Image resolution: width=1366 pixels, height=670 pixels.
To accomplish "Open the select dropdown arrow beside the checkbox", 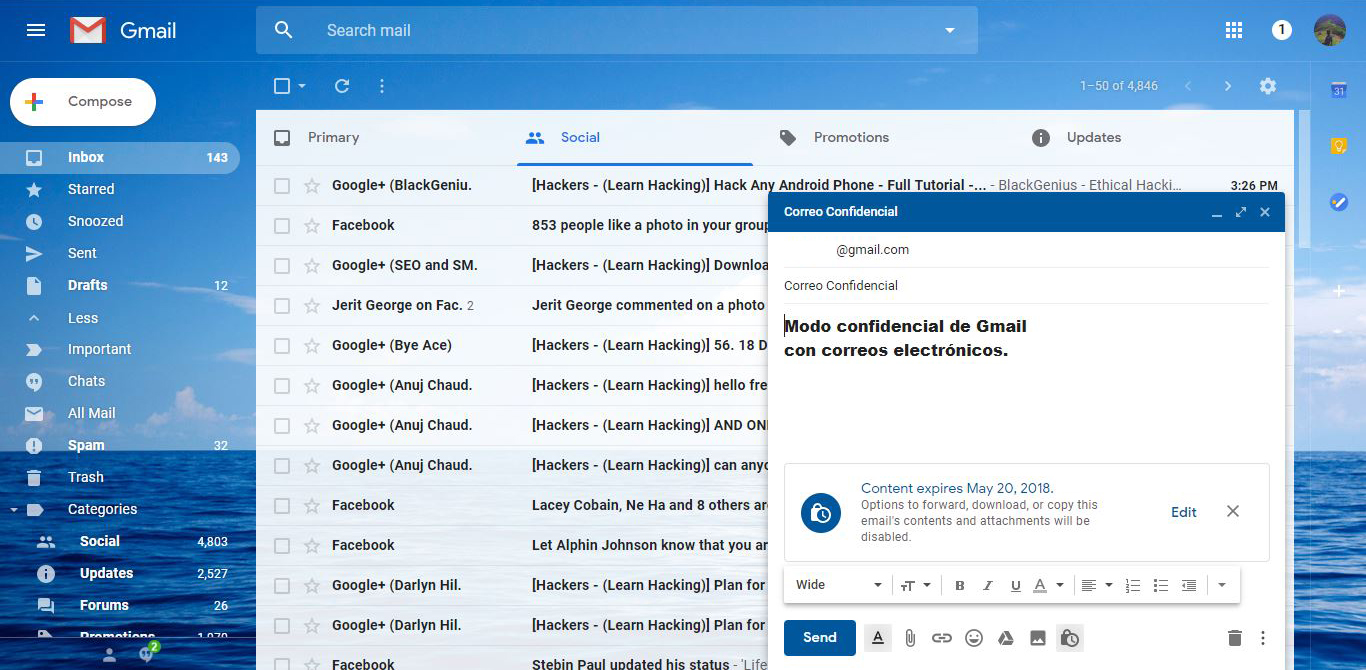I will click(x=302, y=86).
